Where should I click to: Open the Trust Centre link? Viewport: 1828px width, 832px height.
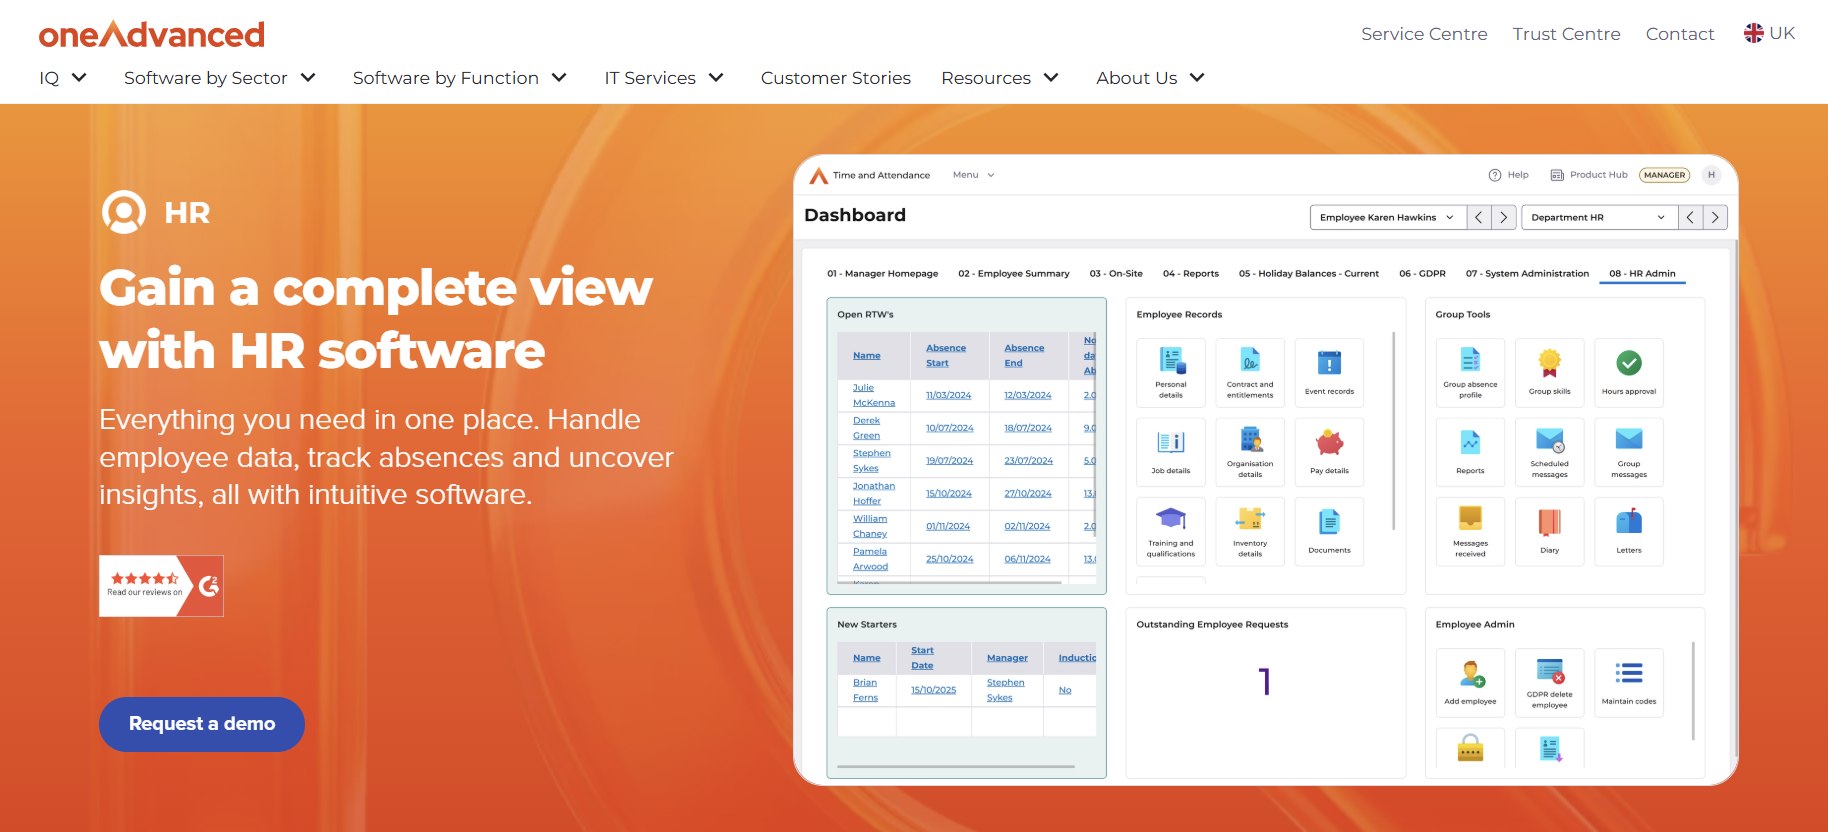click(1566, 34)
